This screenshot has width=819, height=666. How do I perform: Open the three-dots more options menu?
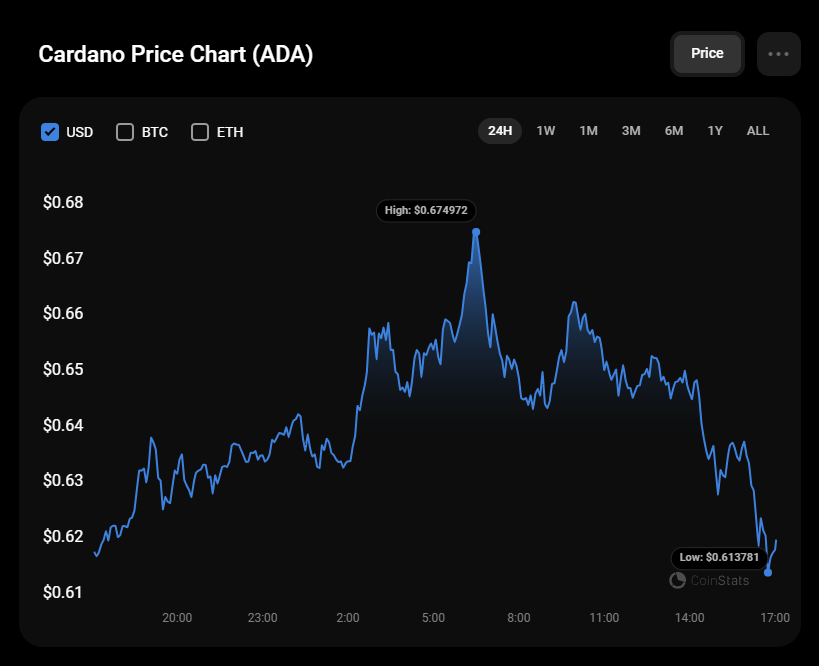pyautogui.click(x=778, y=54)
